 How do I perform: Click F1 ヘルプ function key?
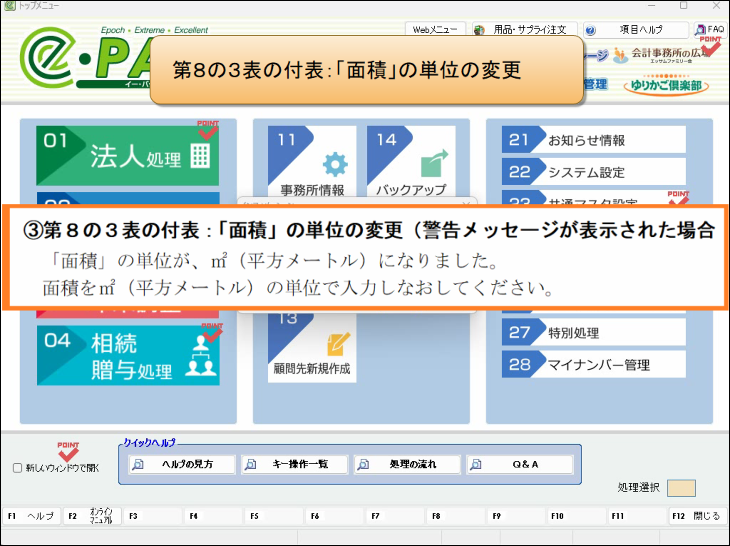pos(32,516)
